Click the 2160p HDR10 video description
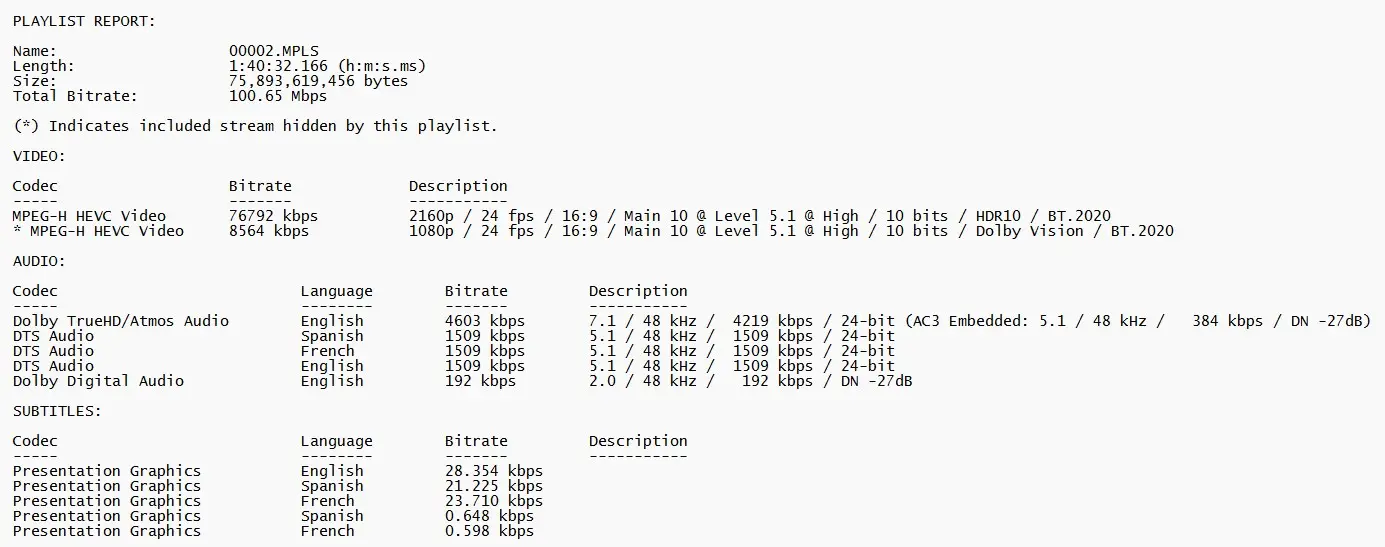Image resolution: width=1385 pixels, height=547 pixels. click(x=759, y=216)
